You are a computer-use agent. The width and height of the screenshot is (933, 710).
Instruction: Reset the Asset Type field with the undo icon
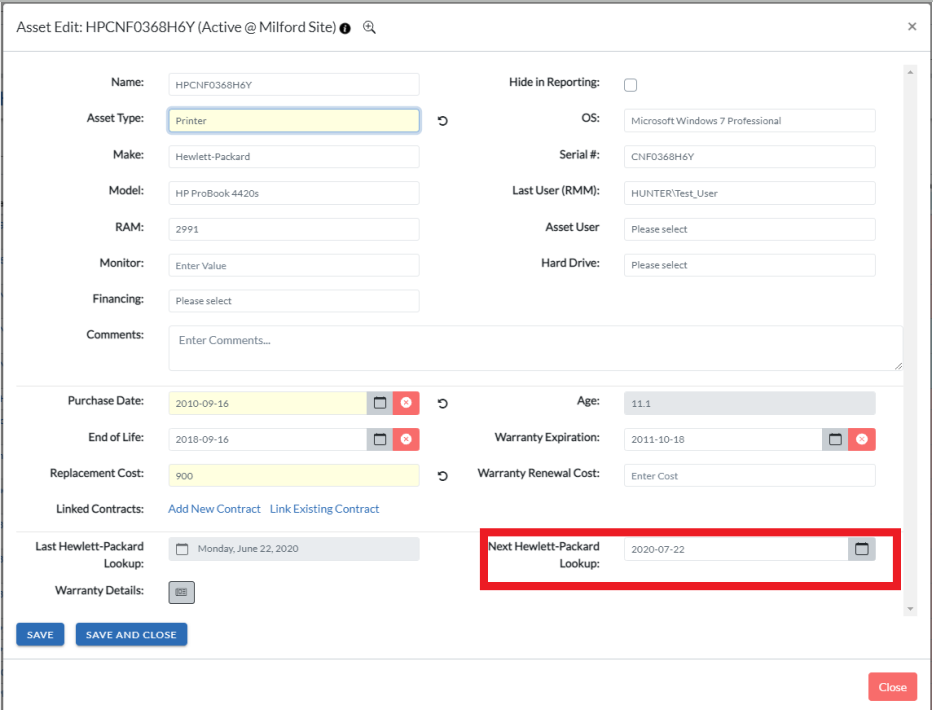(x=442, y=121)
